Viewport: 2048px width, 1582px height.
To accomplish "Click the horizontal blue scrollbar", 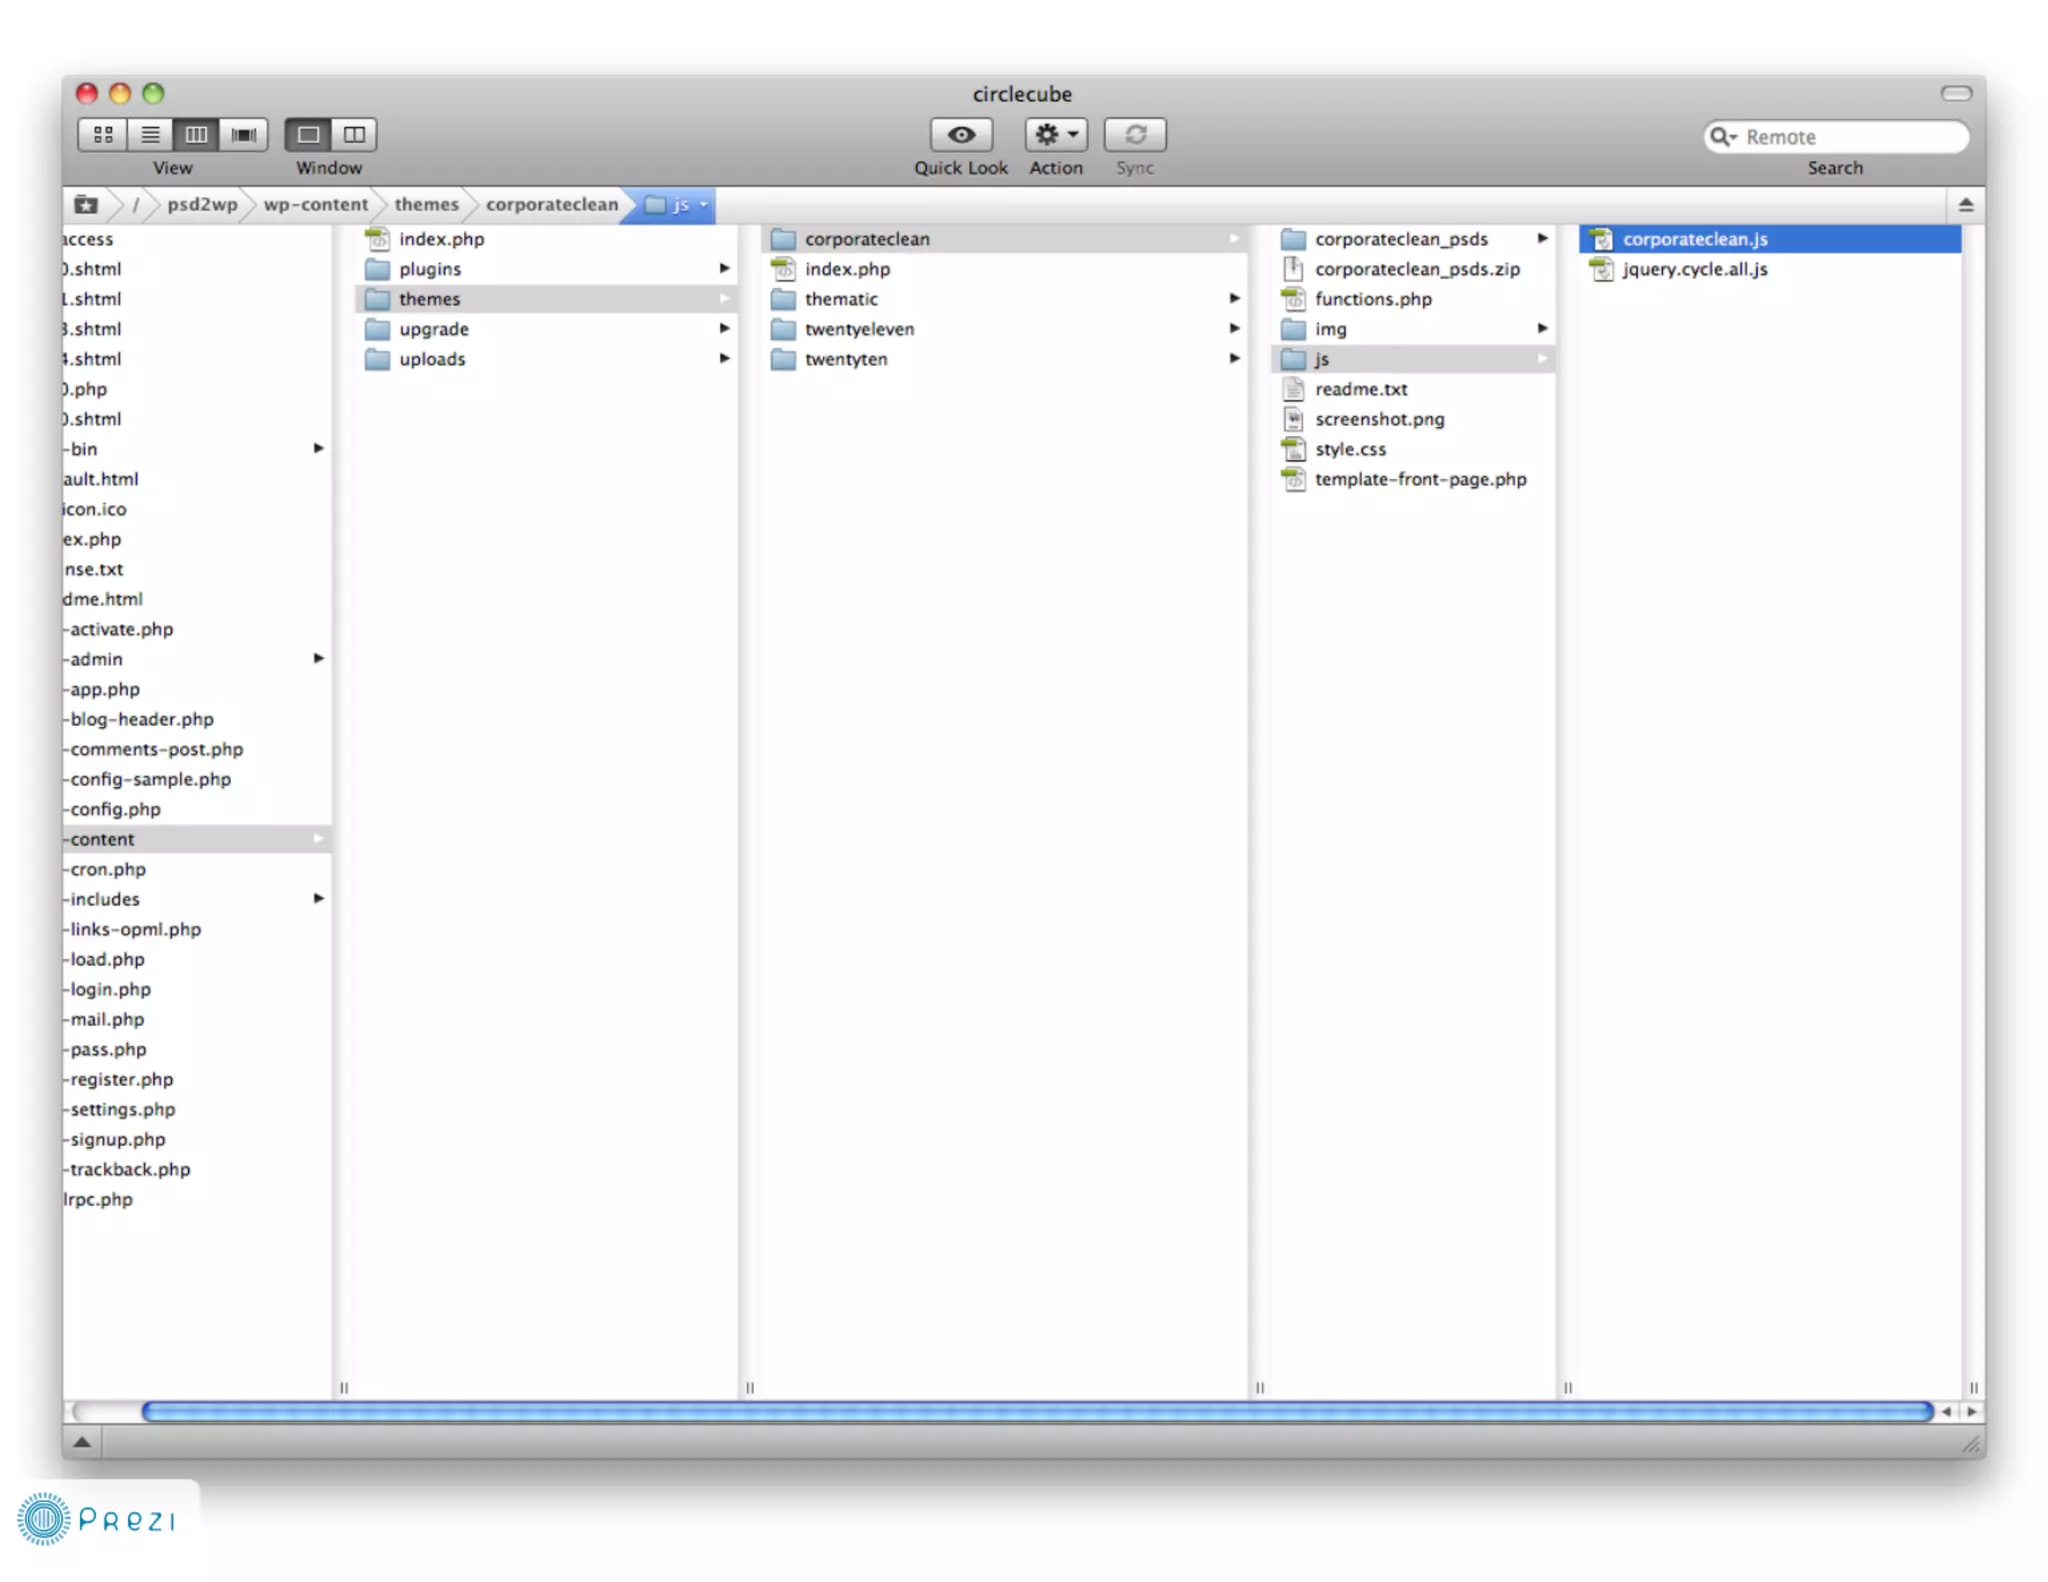I will point(1035,1411).
